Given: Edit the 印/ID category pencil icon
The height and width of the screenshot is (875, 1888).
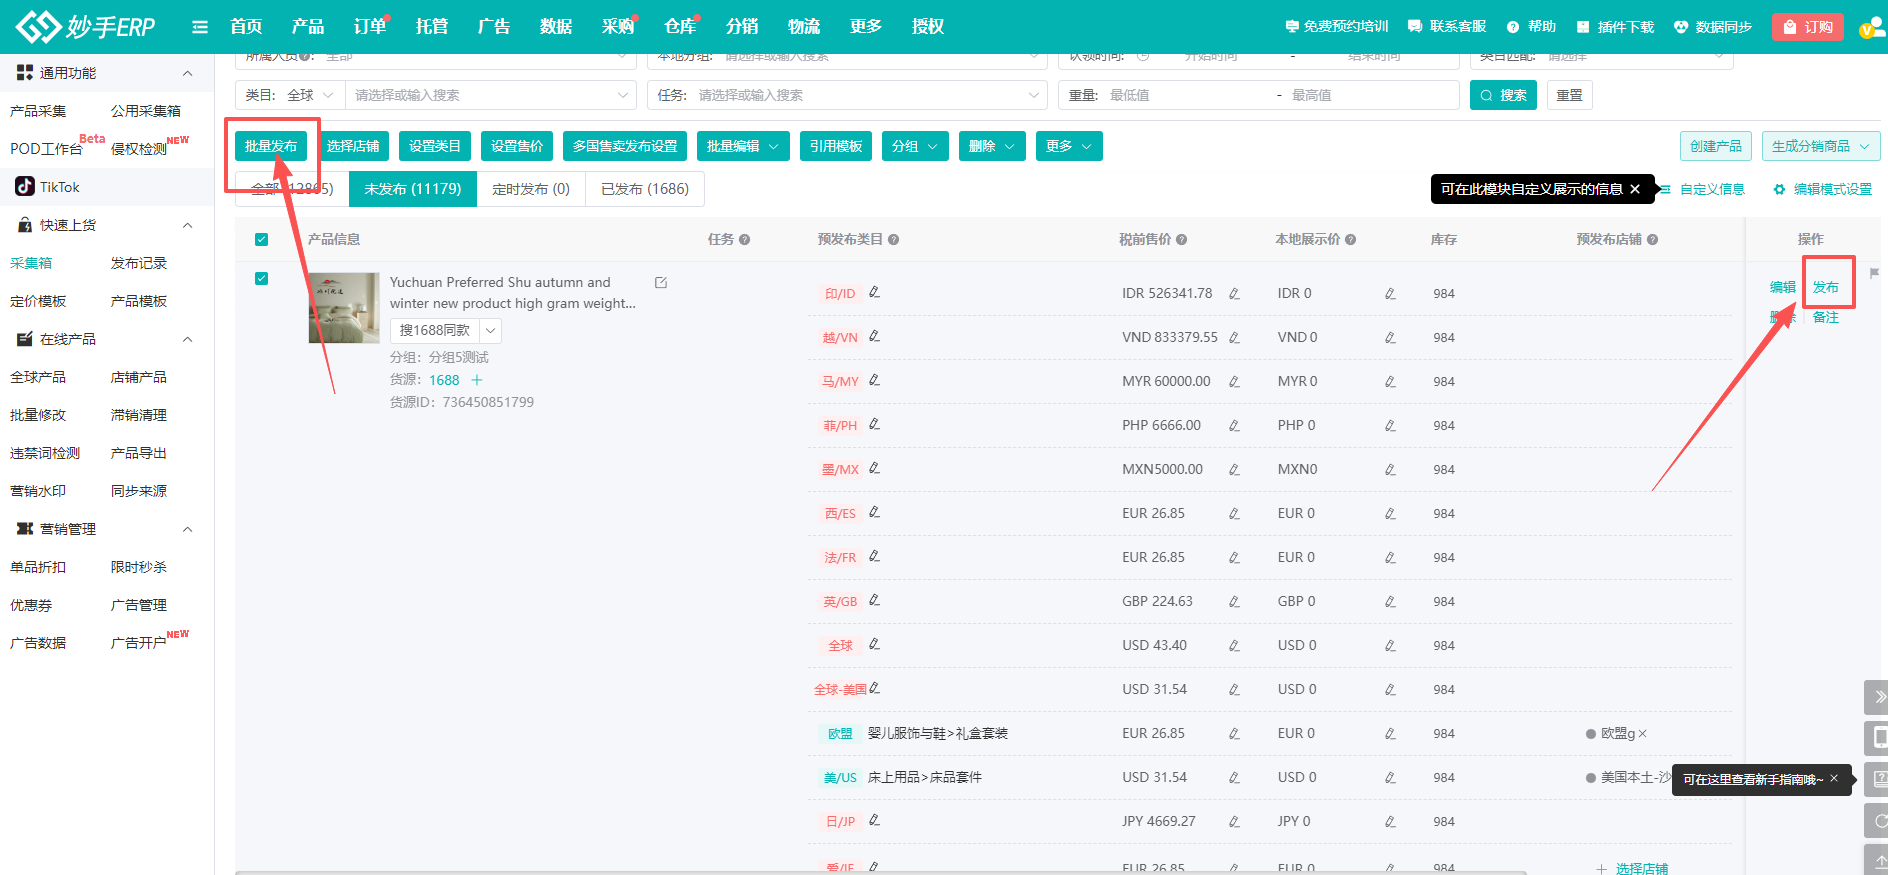Looking at the screenshot, I should click(875, 292).
